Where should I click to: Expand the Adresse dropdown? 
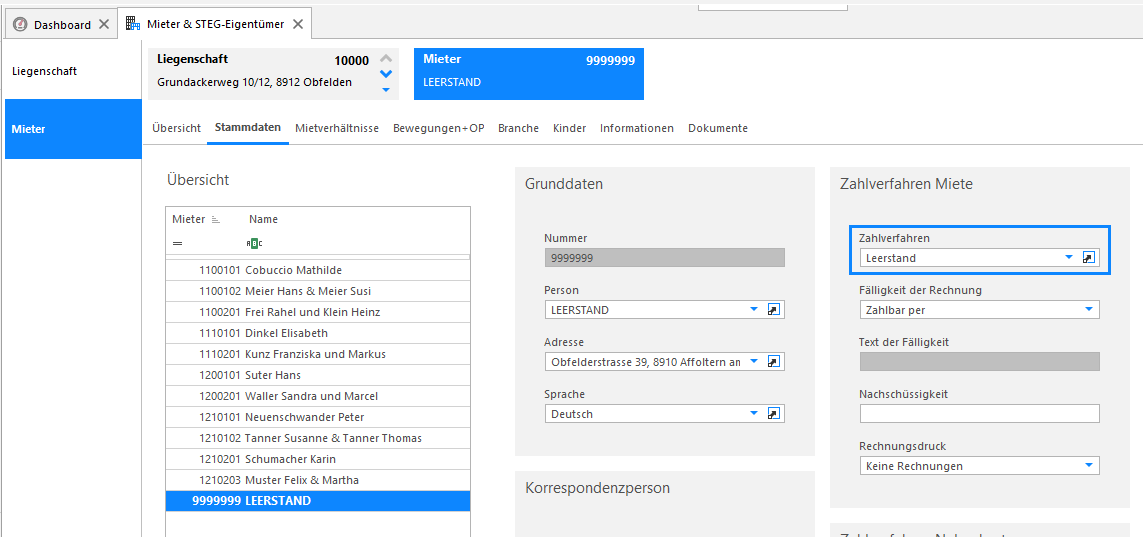coord(754,361)
